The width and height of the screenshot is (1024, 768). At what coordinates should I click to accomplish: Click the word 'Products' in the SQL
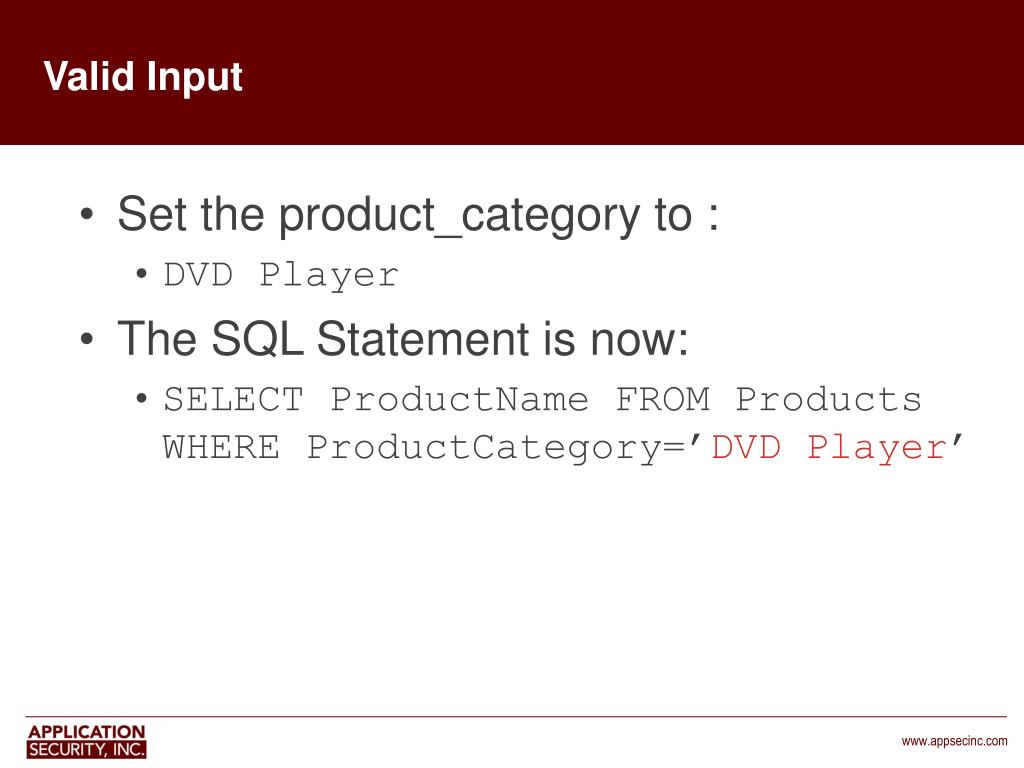[x=829, y=399]
